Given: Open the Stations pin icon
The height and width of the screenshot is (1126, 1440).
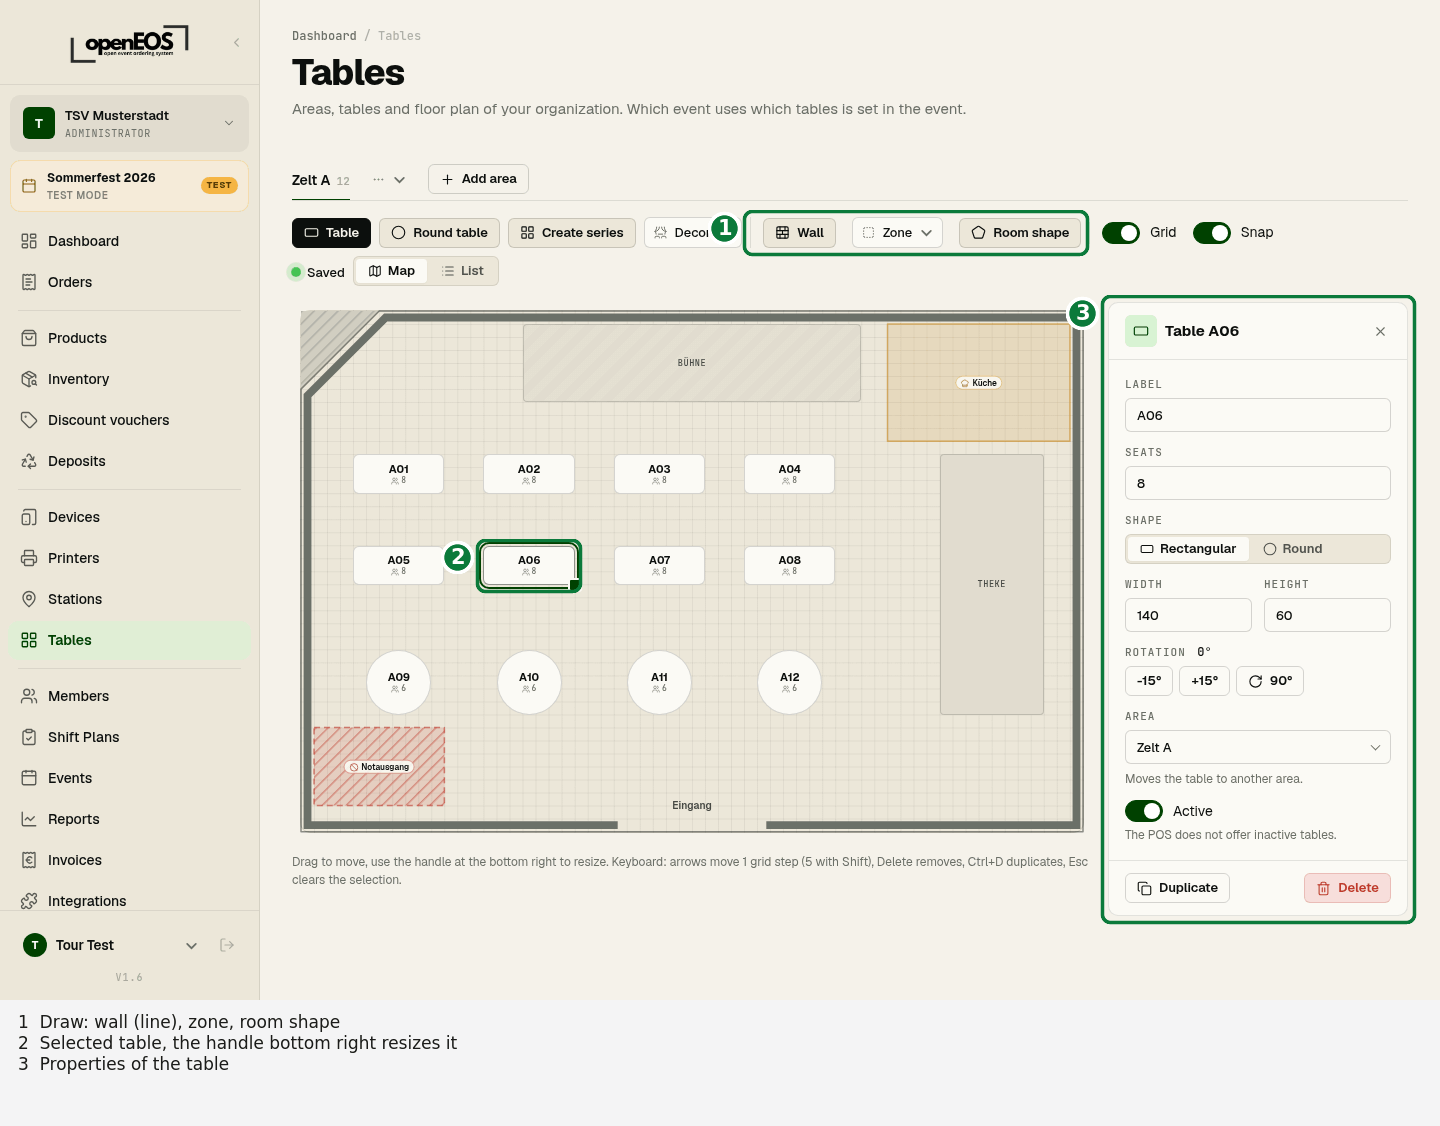Looking at the screenshot, I should (29, 599).
